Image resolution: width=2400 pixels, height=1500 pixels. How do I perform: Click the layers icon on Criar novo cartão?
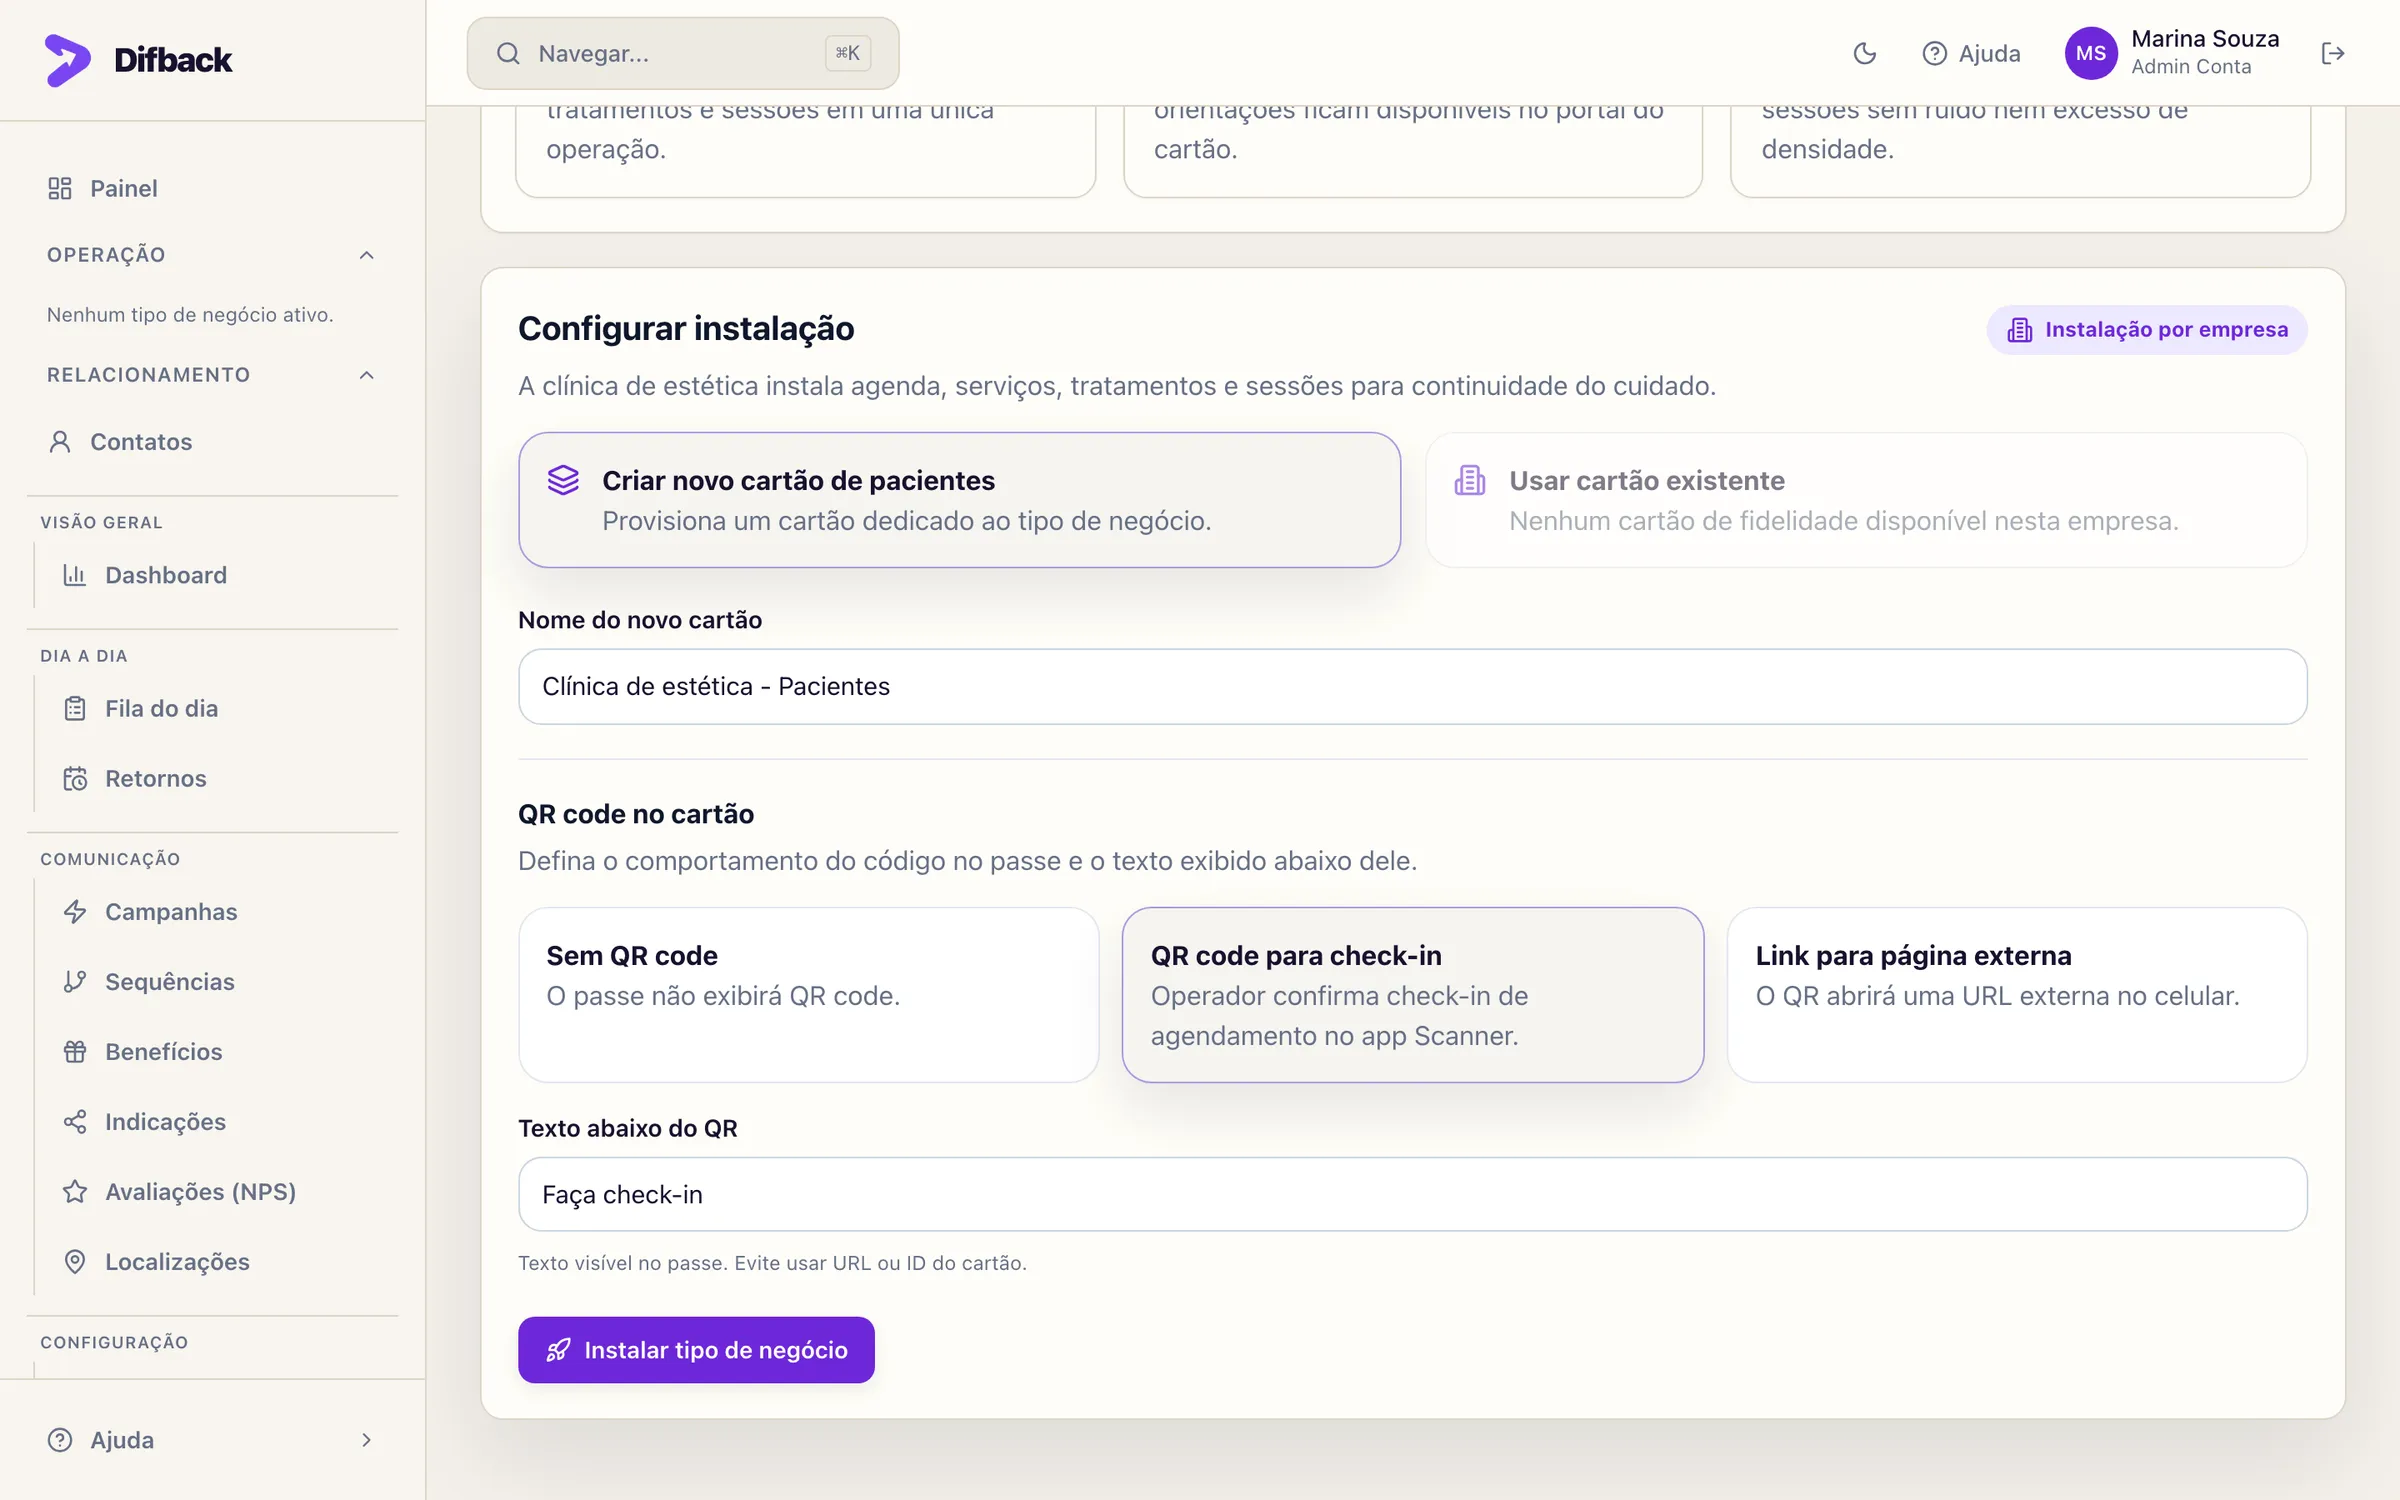[563, 480]
